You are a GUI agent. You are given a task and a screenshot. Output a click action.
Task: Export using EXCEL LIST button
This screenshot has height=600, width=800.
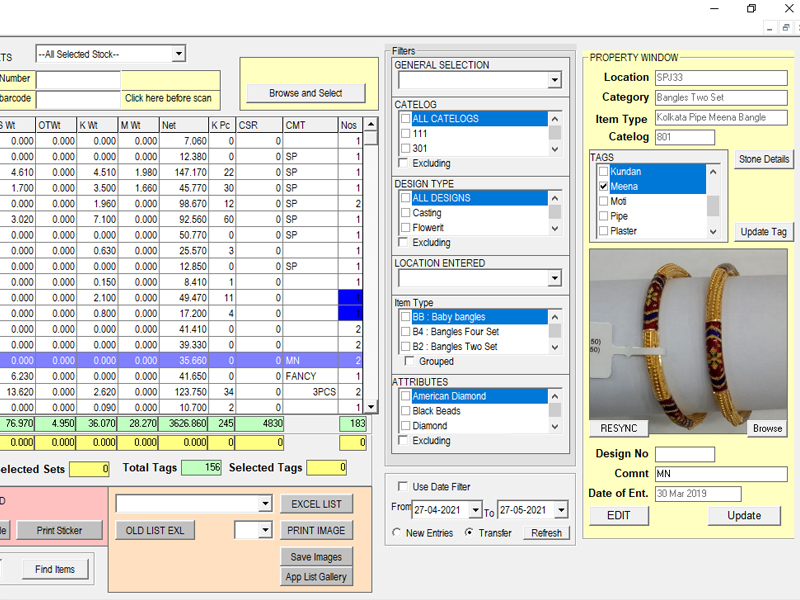(x=316, y=504)
